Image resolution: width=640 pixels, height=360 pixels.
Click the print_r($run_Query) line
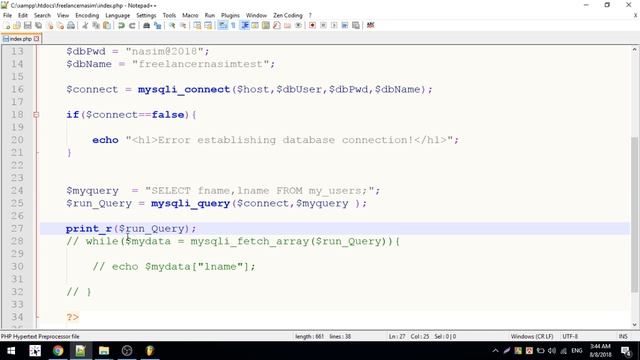131,229
